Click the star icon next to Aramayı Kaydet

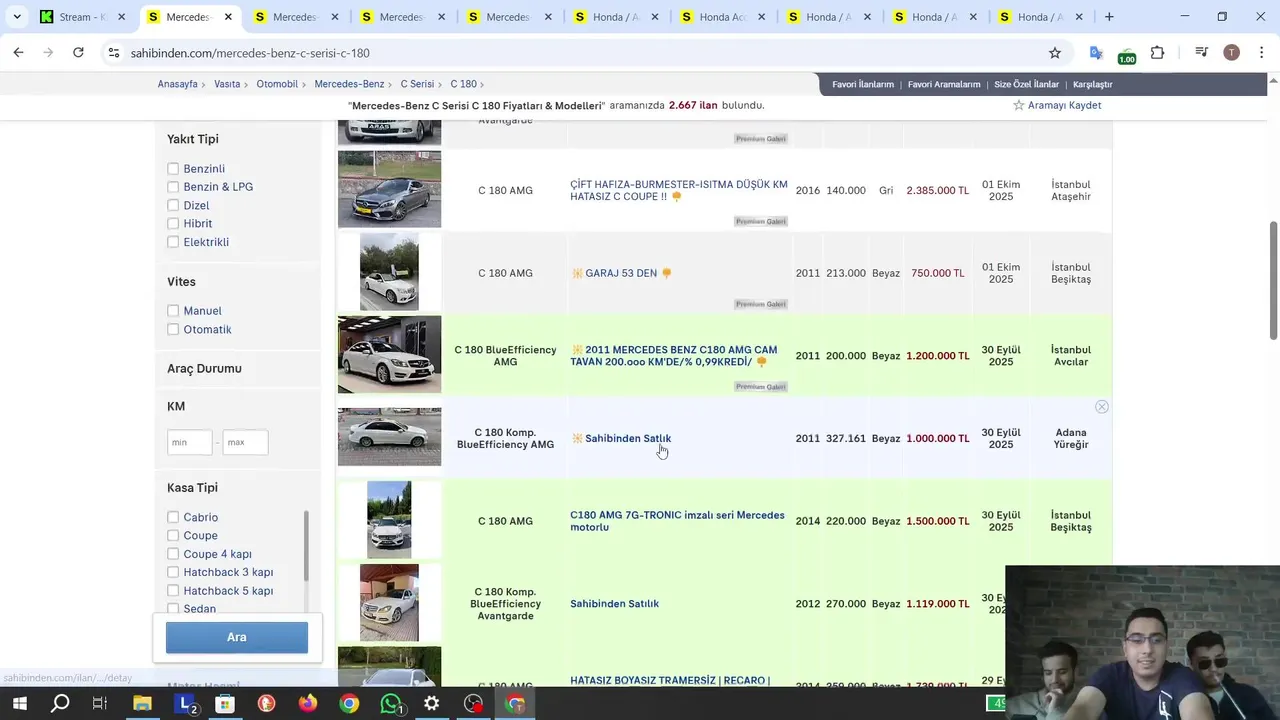1018,105
